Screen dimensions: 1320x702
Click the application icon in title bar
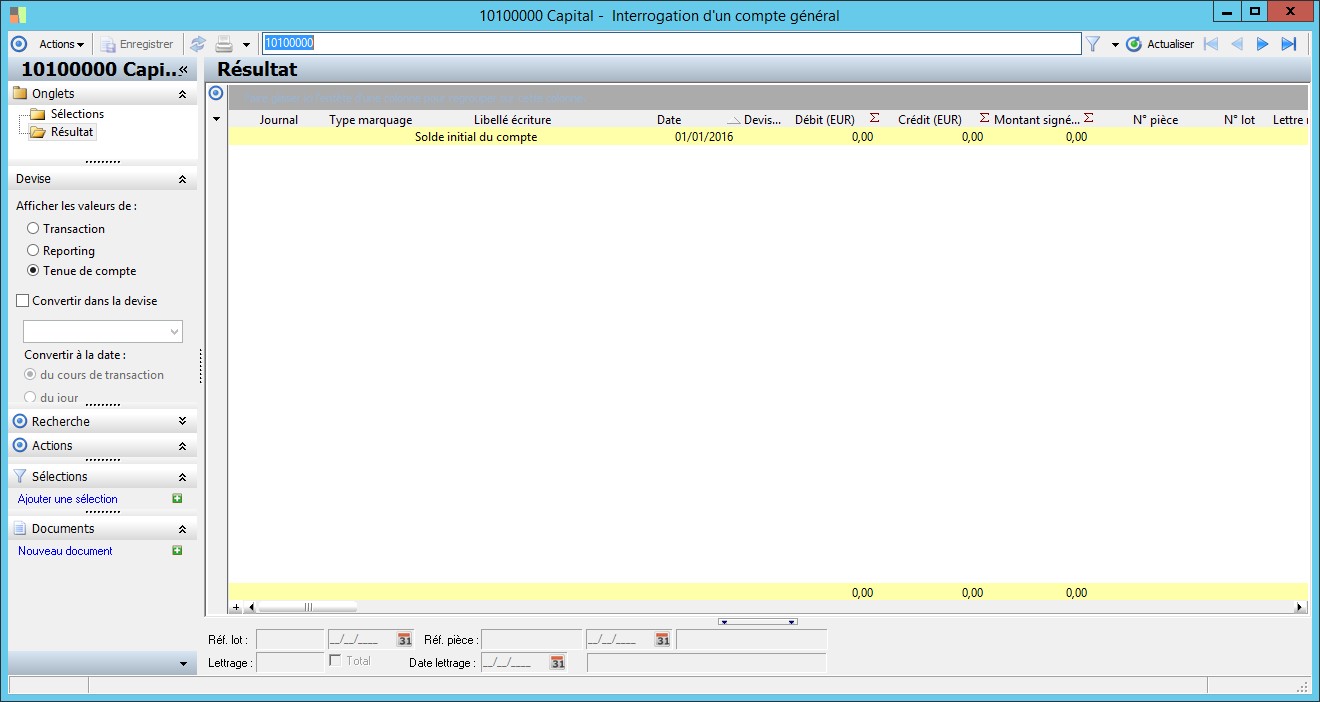click(x=18, y=15)
